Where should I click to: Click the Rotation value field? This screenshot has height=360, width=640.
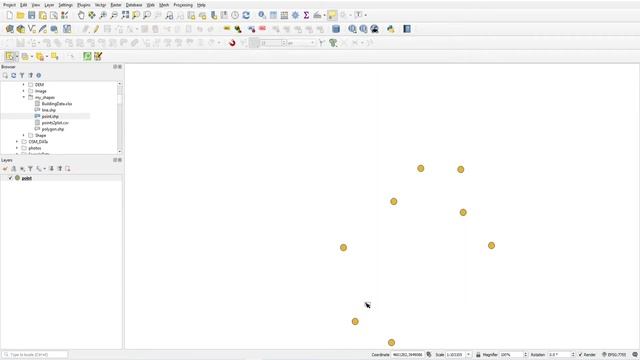(x=561, y=355)
